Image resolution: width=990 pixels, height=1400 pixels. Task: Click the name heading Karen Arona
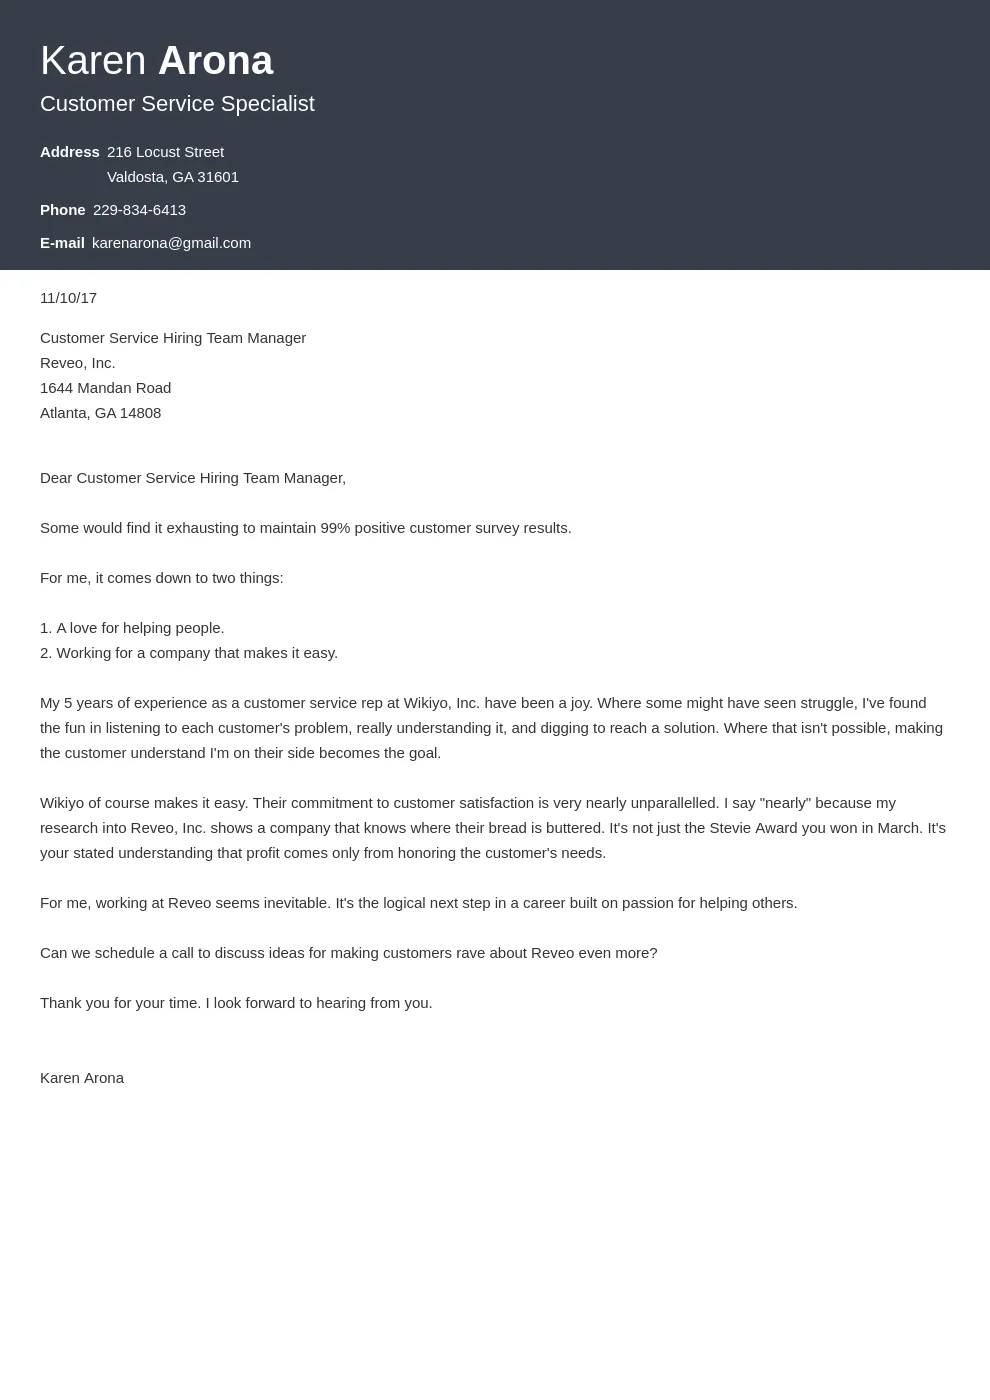pyautogui.click(x=156, y=61)
